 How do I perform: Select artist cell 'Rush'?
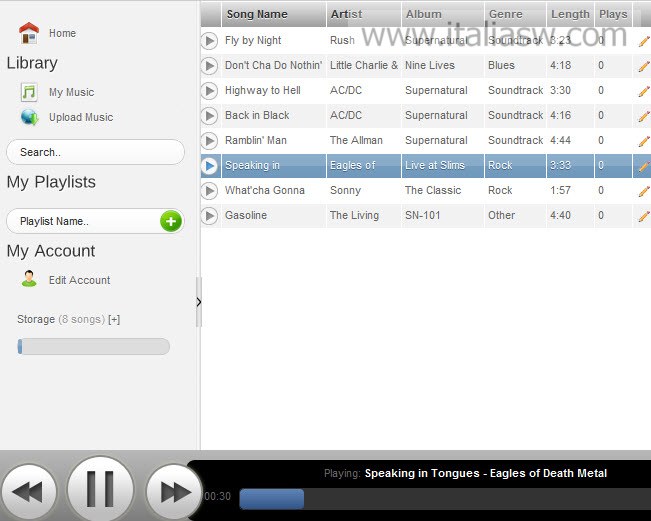(x=364, y=40)
